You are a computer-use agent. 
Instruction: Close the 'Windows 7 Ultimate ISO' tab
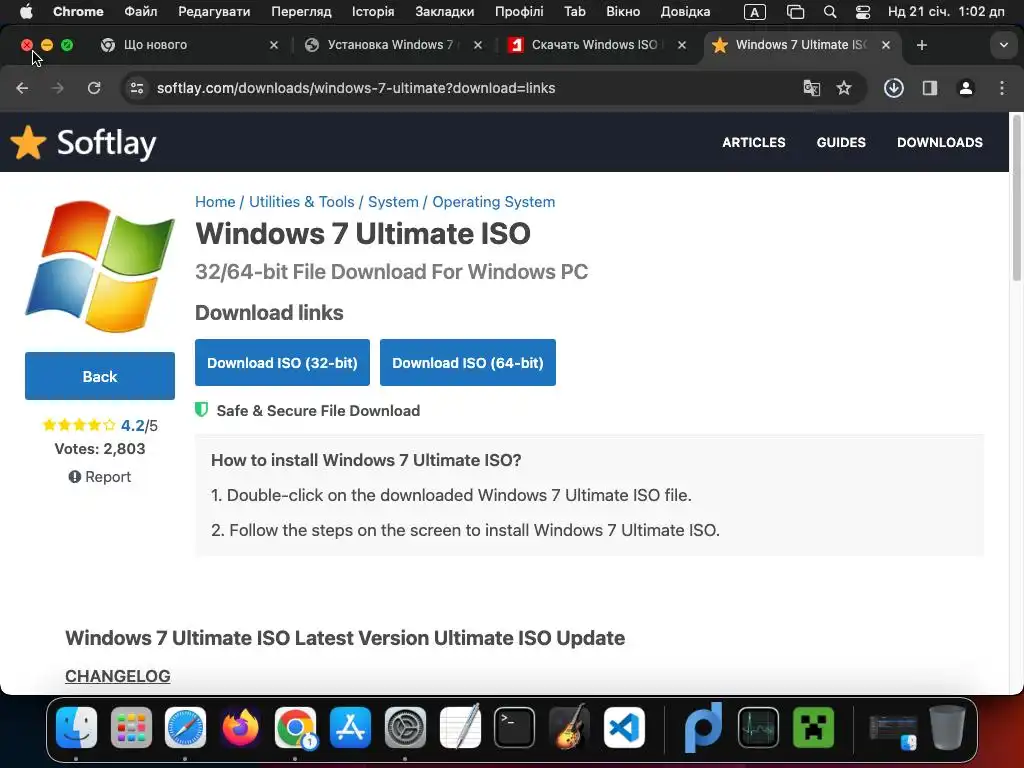point(886,45)
